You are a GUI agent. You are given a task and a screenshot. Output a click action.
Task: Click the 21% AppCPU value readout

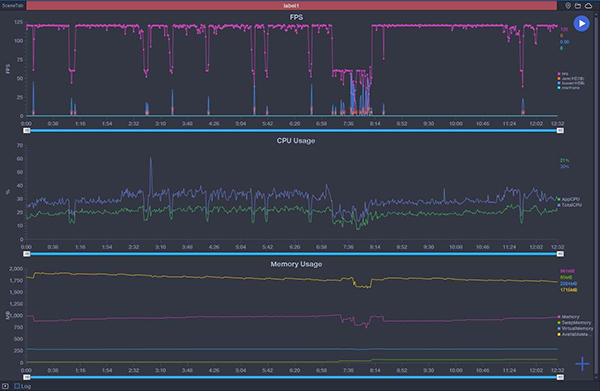click(x=564, y=160)
